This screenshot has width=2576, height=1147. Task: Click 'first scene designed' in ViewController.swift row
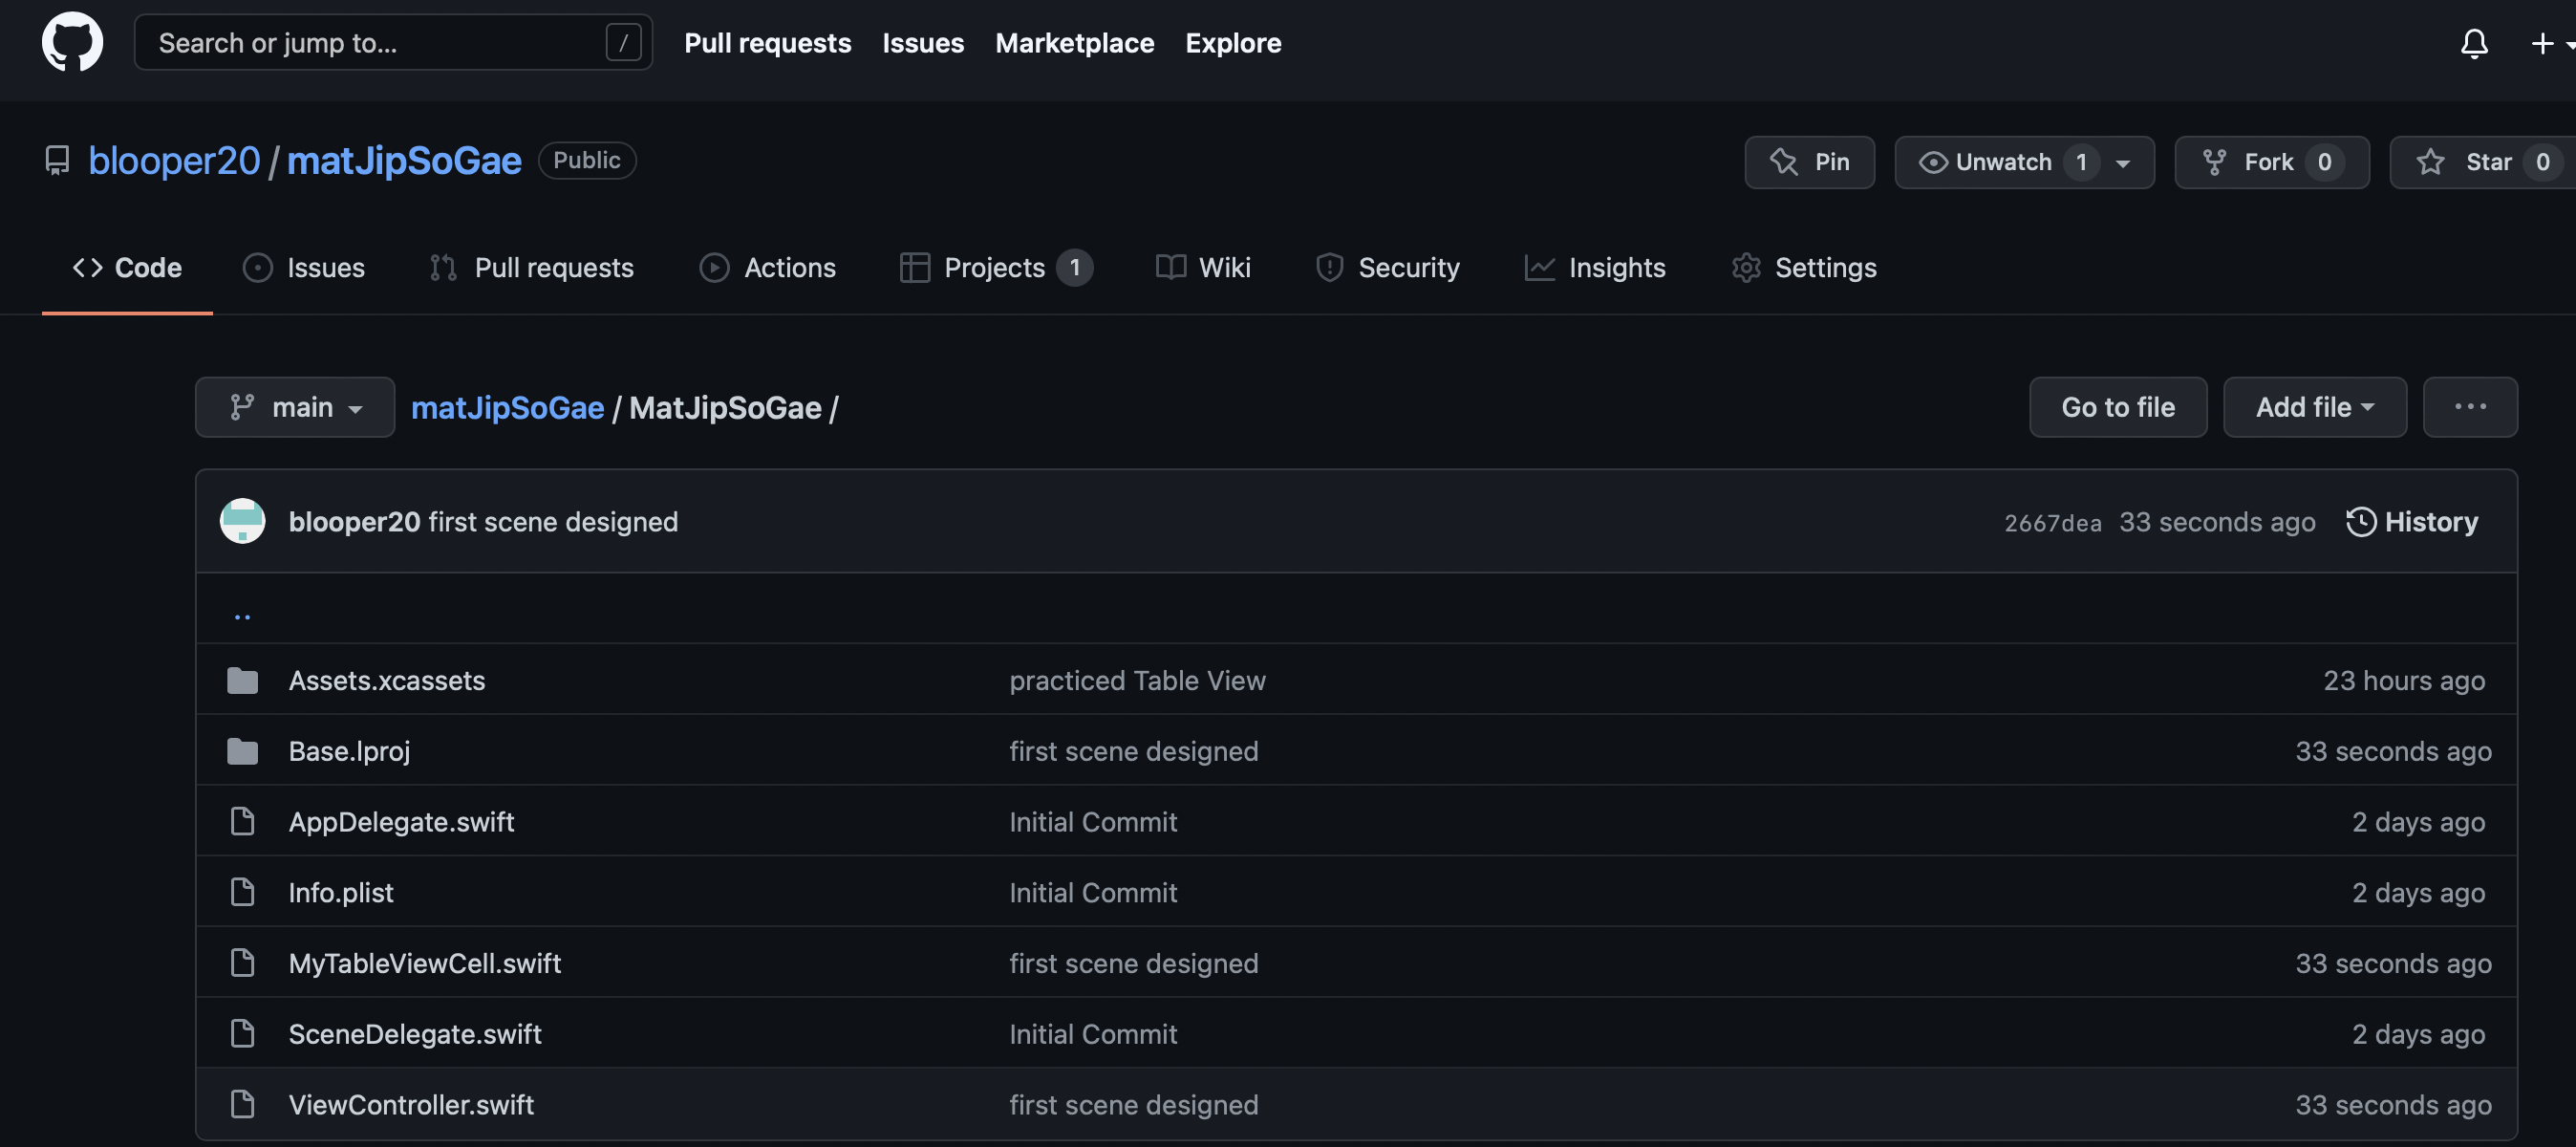1133,1105
